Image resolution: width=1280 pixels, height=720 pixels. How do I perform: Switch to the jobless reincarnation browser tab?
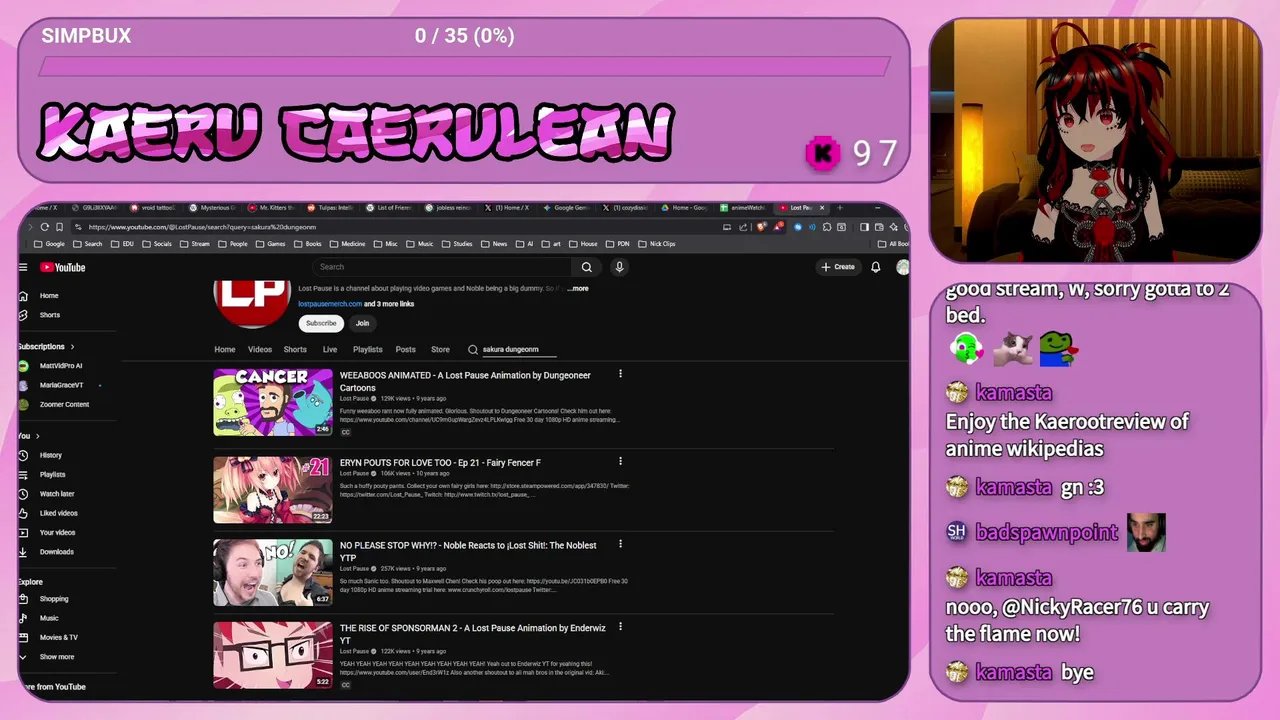(x=448, y=208)
